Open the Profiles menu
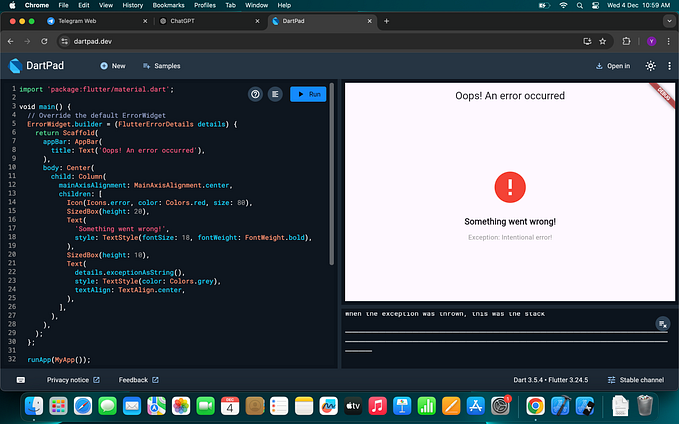The width and height of the screenshot is (679, 424). pos(205,5)
